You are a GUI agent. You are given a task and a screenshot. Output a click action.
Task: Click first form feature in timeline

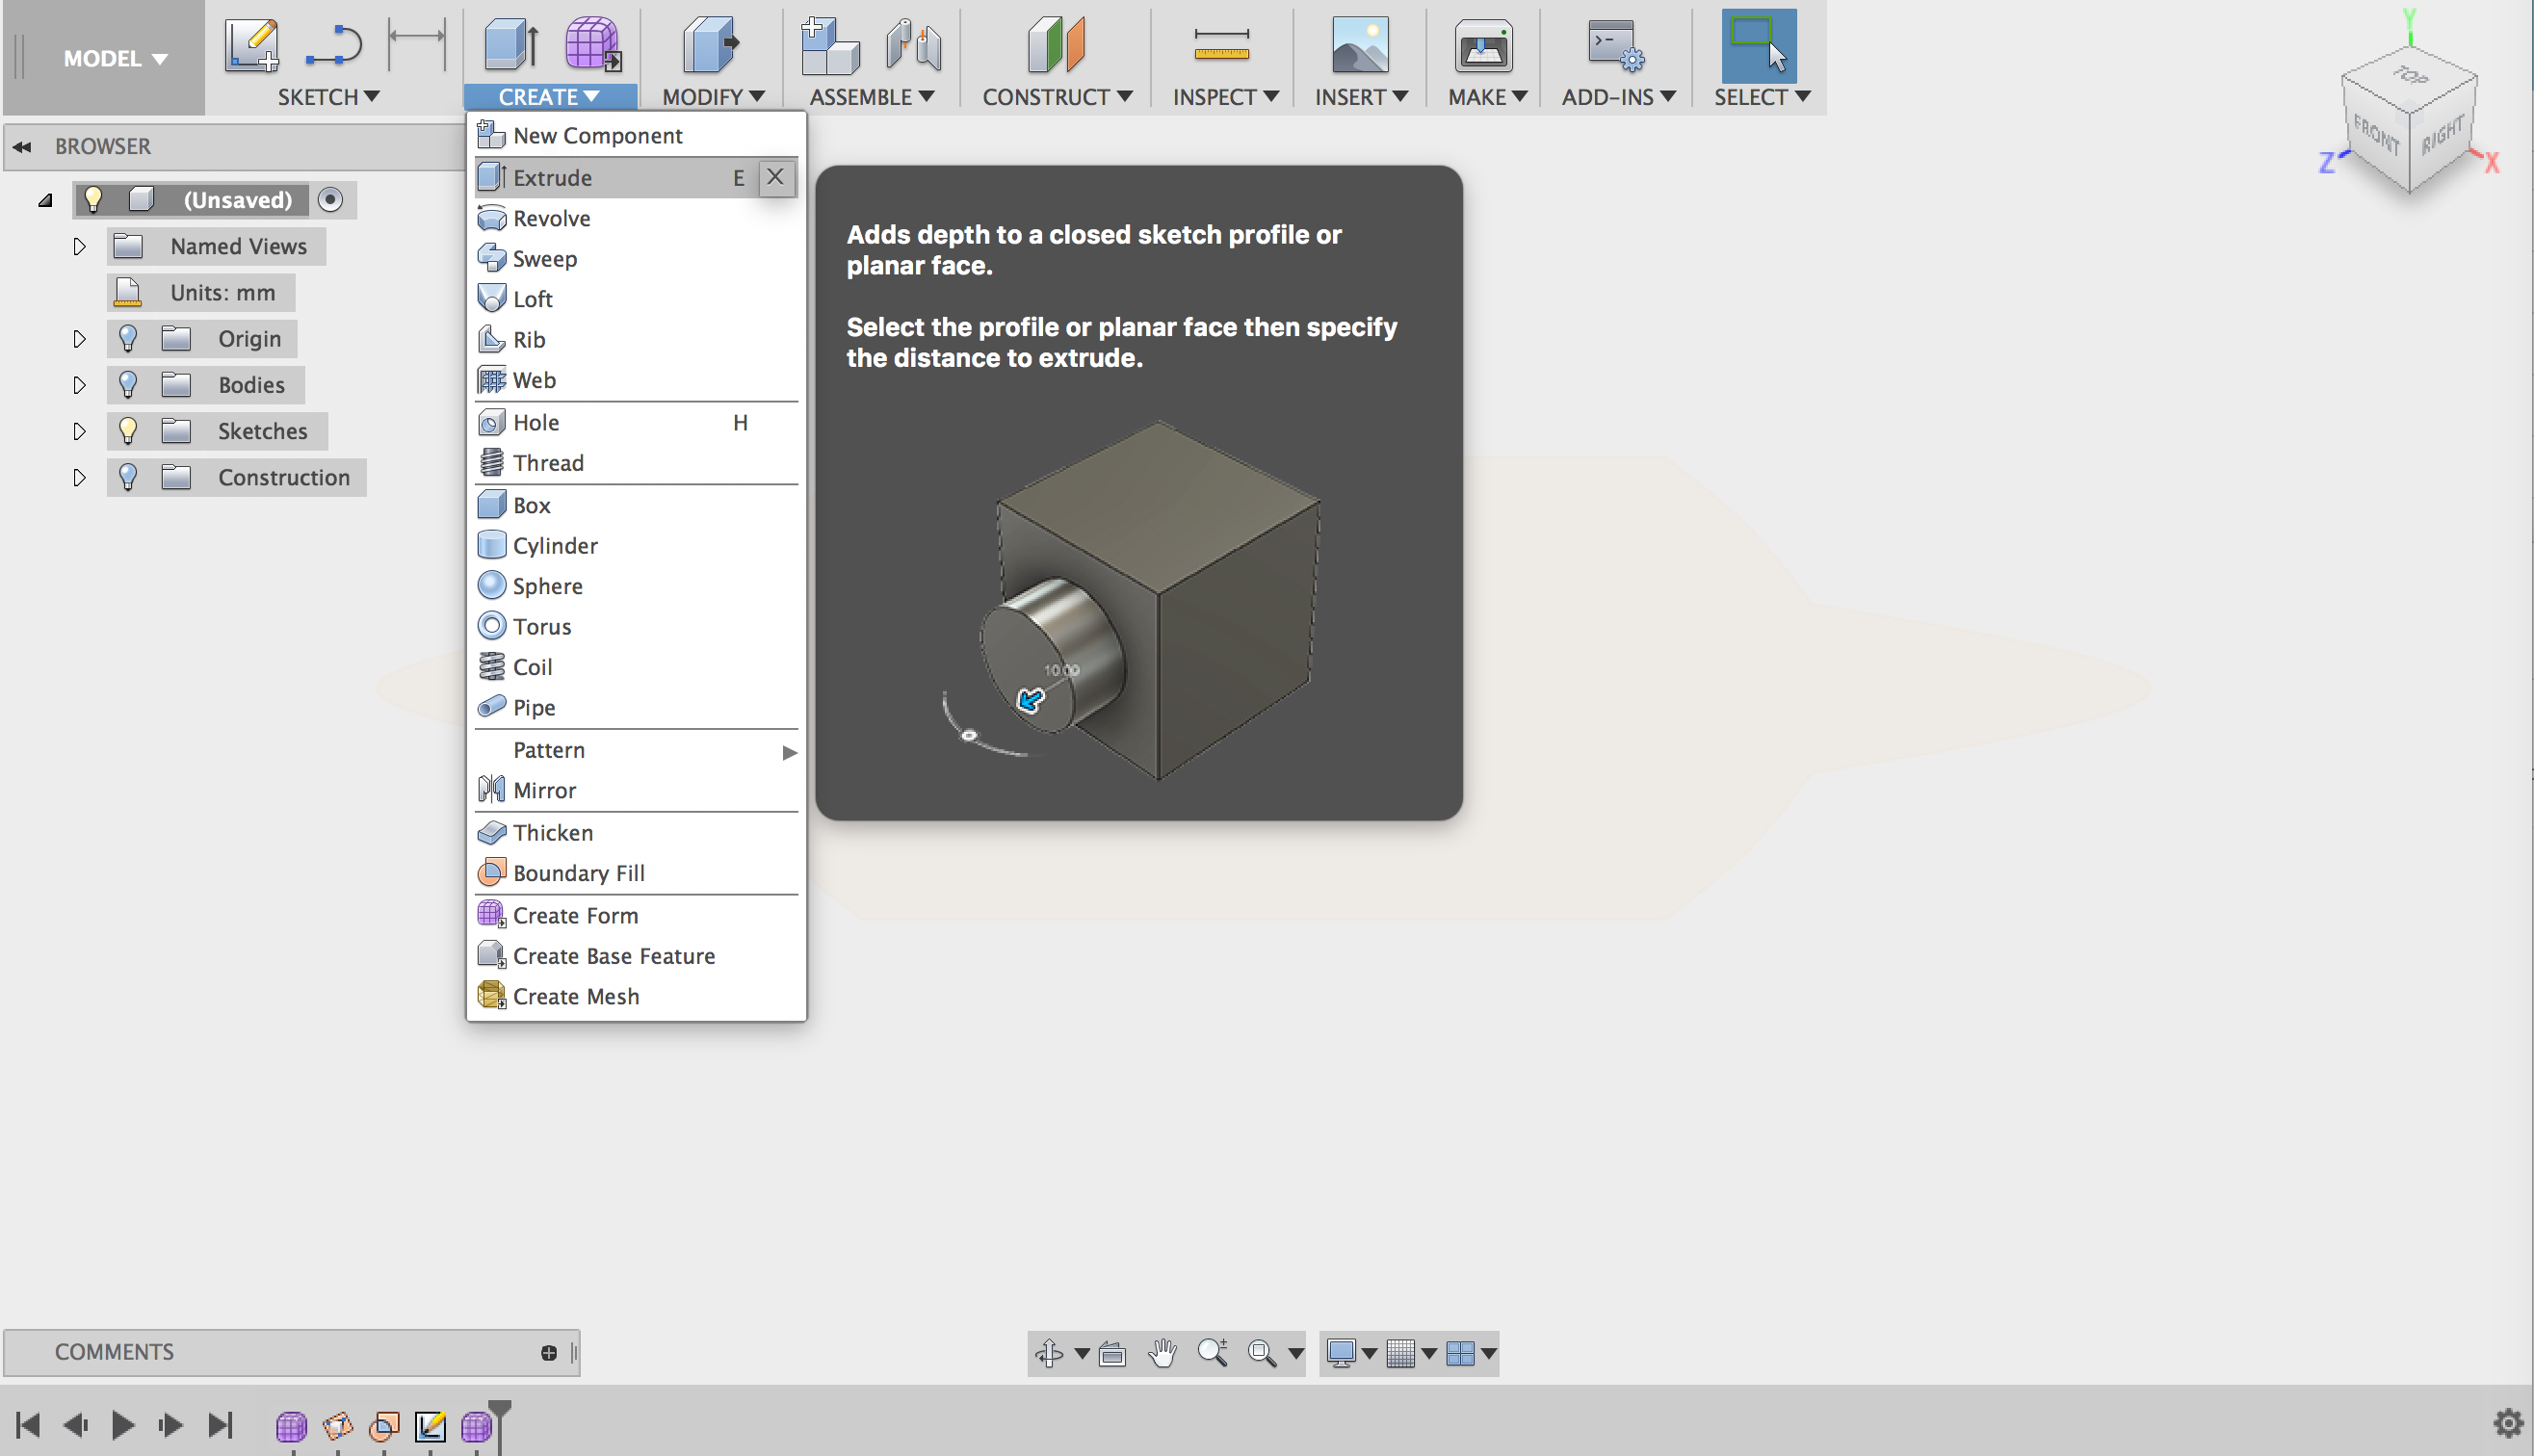tap(291, 1426)
